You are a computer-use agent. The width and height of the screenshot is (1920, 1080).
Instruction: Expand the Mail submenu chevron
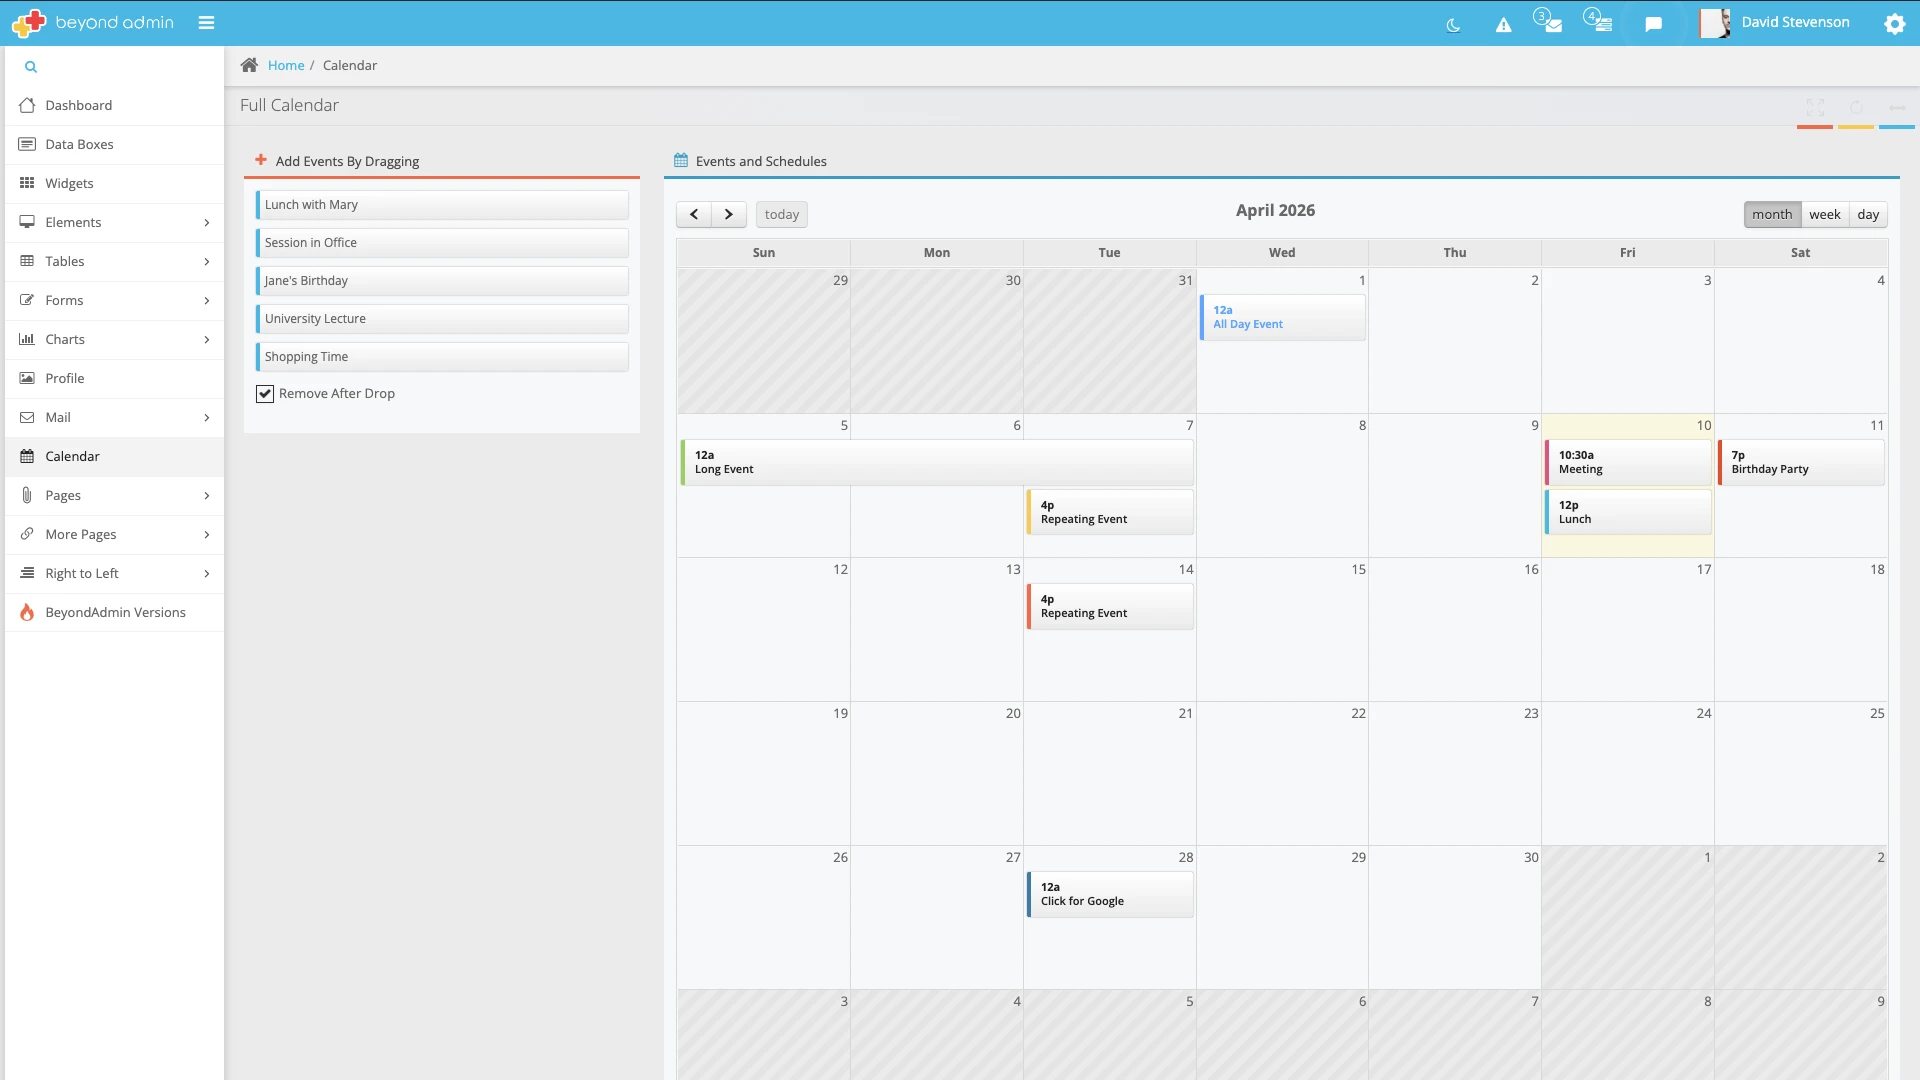(x=207, y=418)
